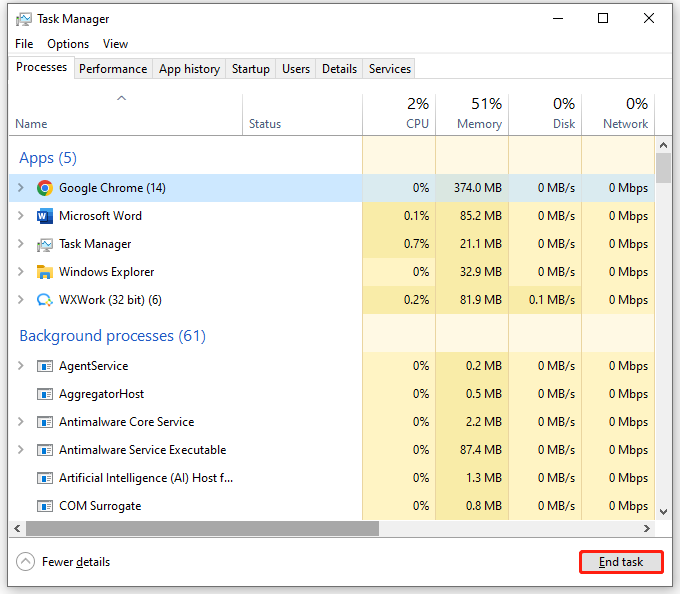Click the vertical scrollbar down arrow
This screenshot has height=594, width=680.
[663, 510]
